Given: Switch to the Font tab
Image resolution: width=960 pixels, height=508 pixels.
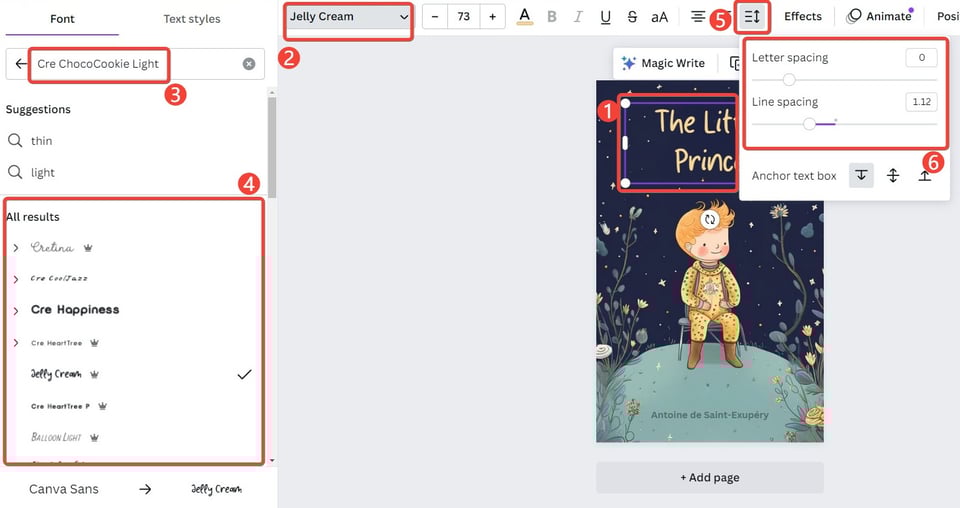Looking at the screenshot, I should (62, 19).
